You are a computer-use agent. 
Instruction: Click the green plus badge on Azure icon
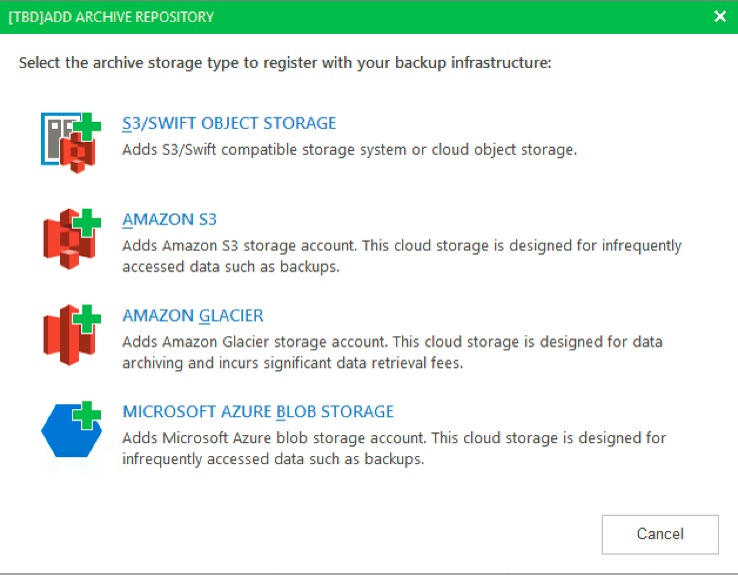tap(86, 415)
